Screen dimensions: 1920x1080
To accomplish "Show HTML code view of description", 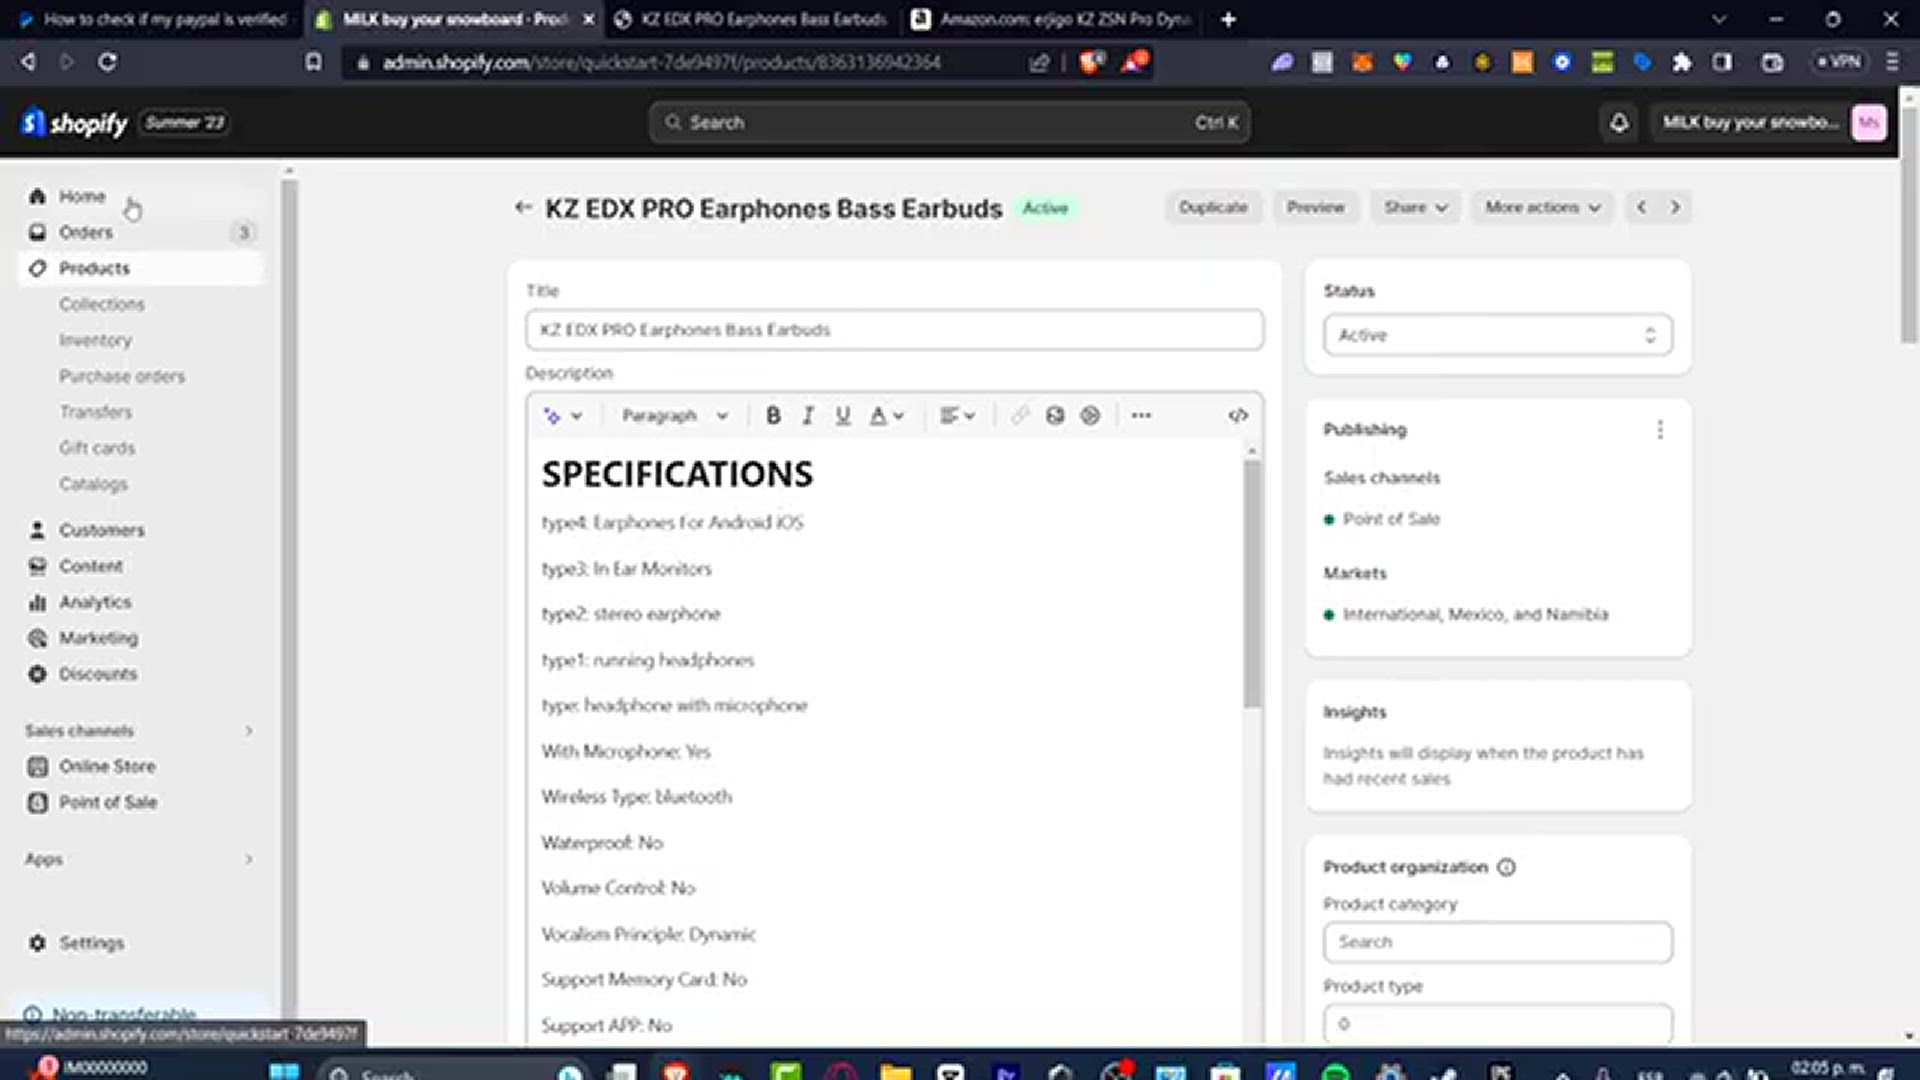I will click(x=1238, y=416).
